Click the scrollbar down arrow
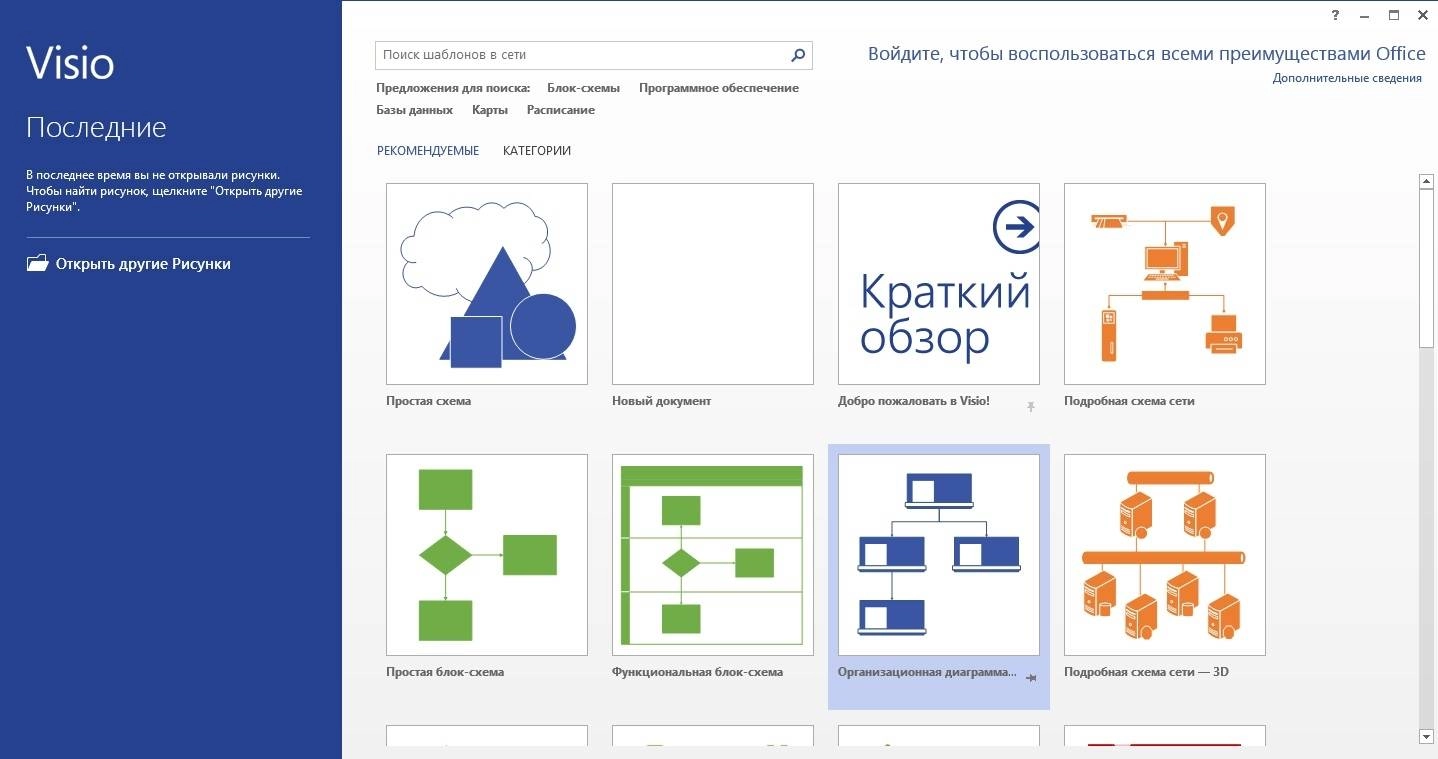The width and height of the screenshot is (1438, 759). coord(1427,737)
